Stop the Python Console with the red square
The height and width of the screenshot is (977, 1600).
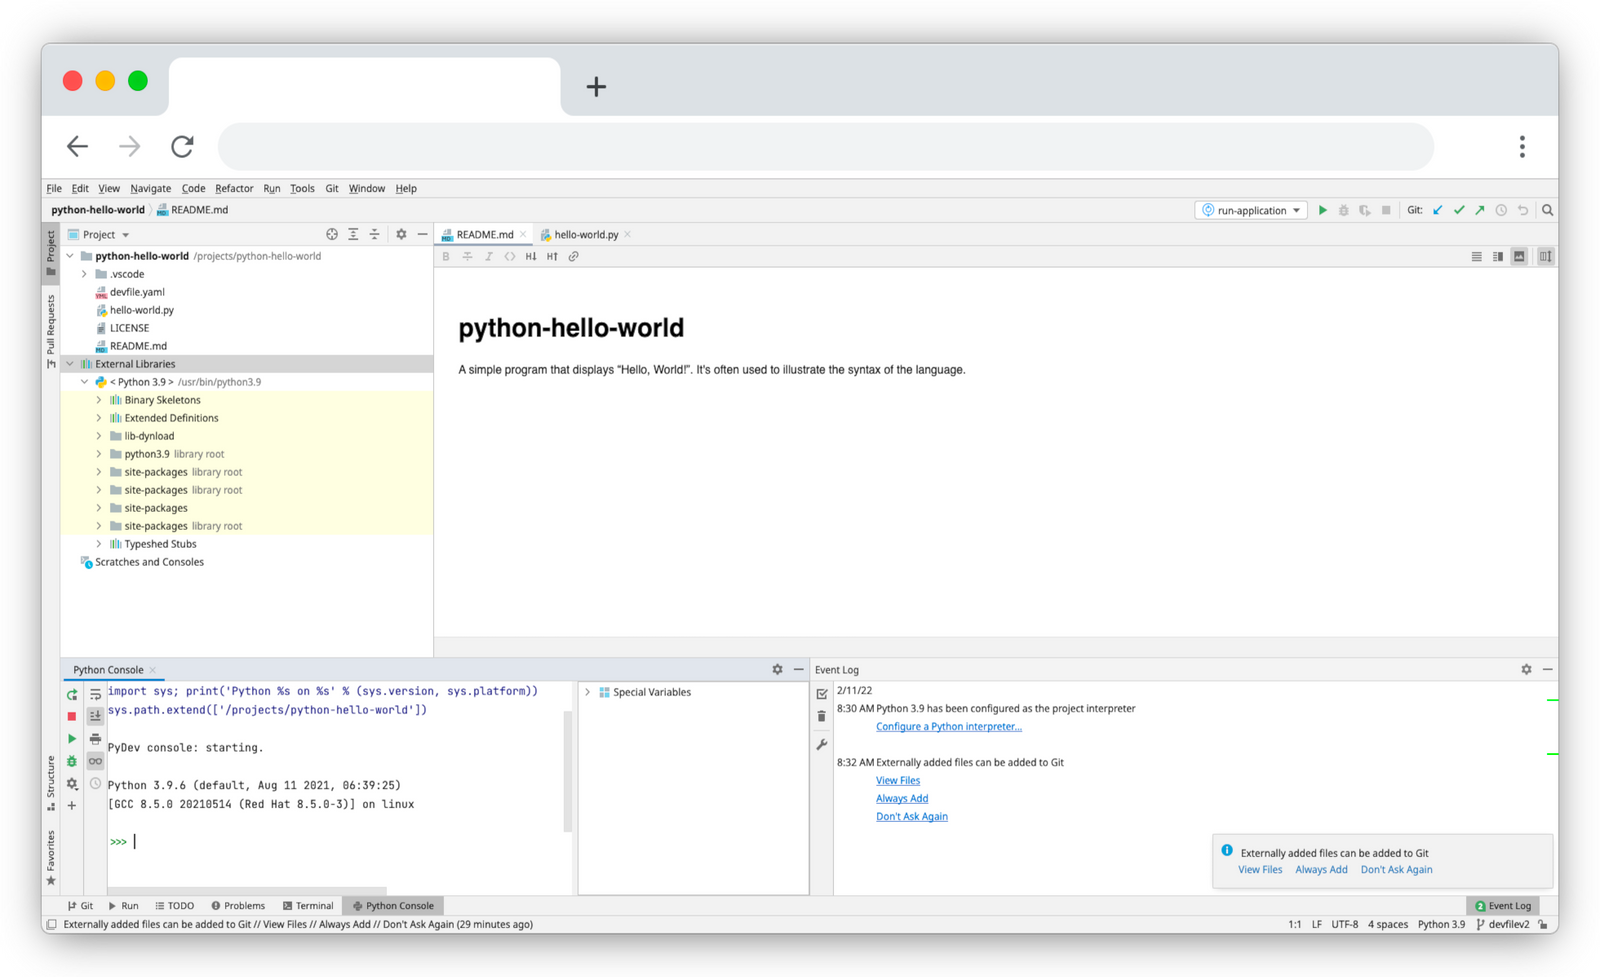tap(71, 716)
